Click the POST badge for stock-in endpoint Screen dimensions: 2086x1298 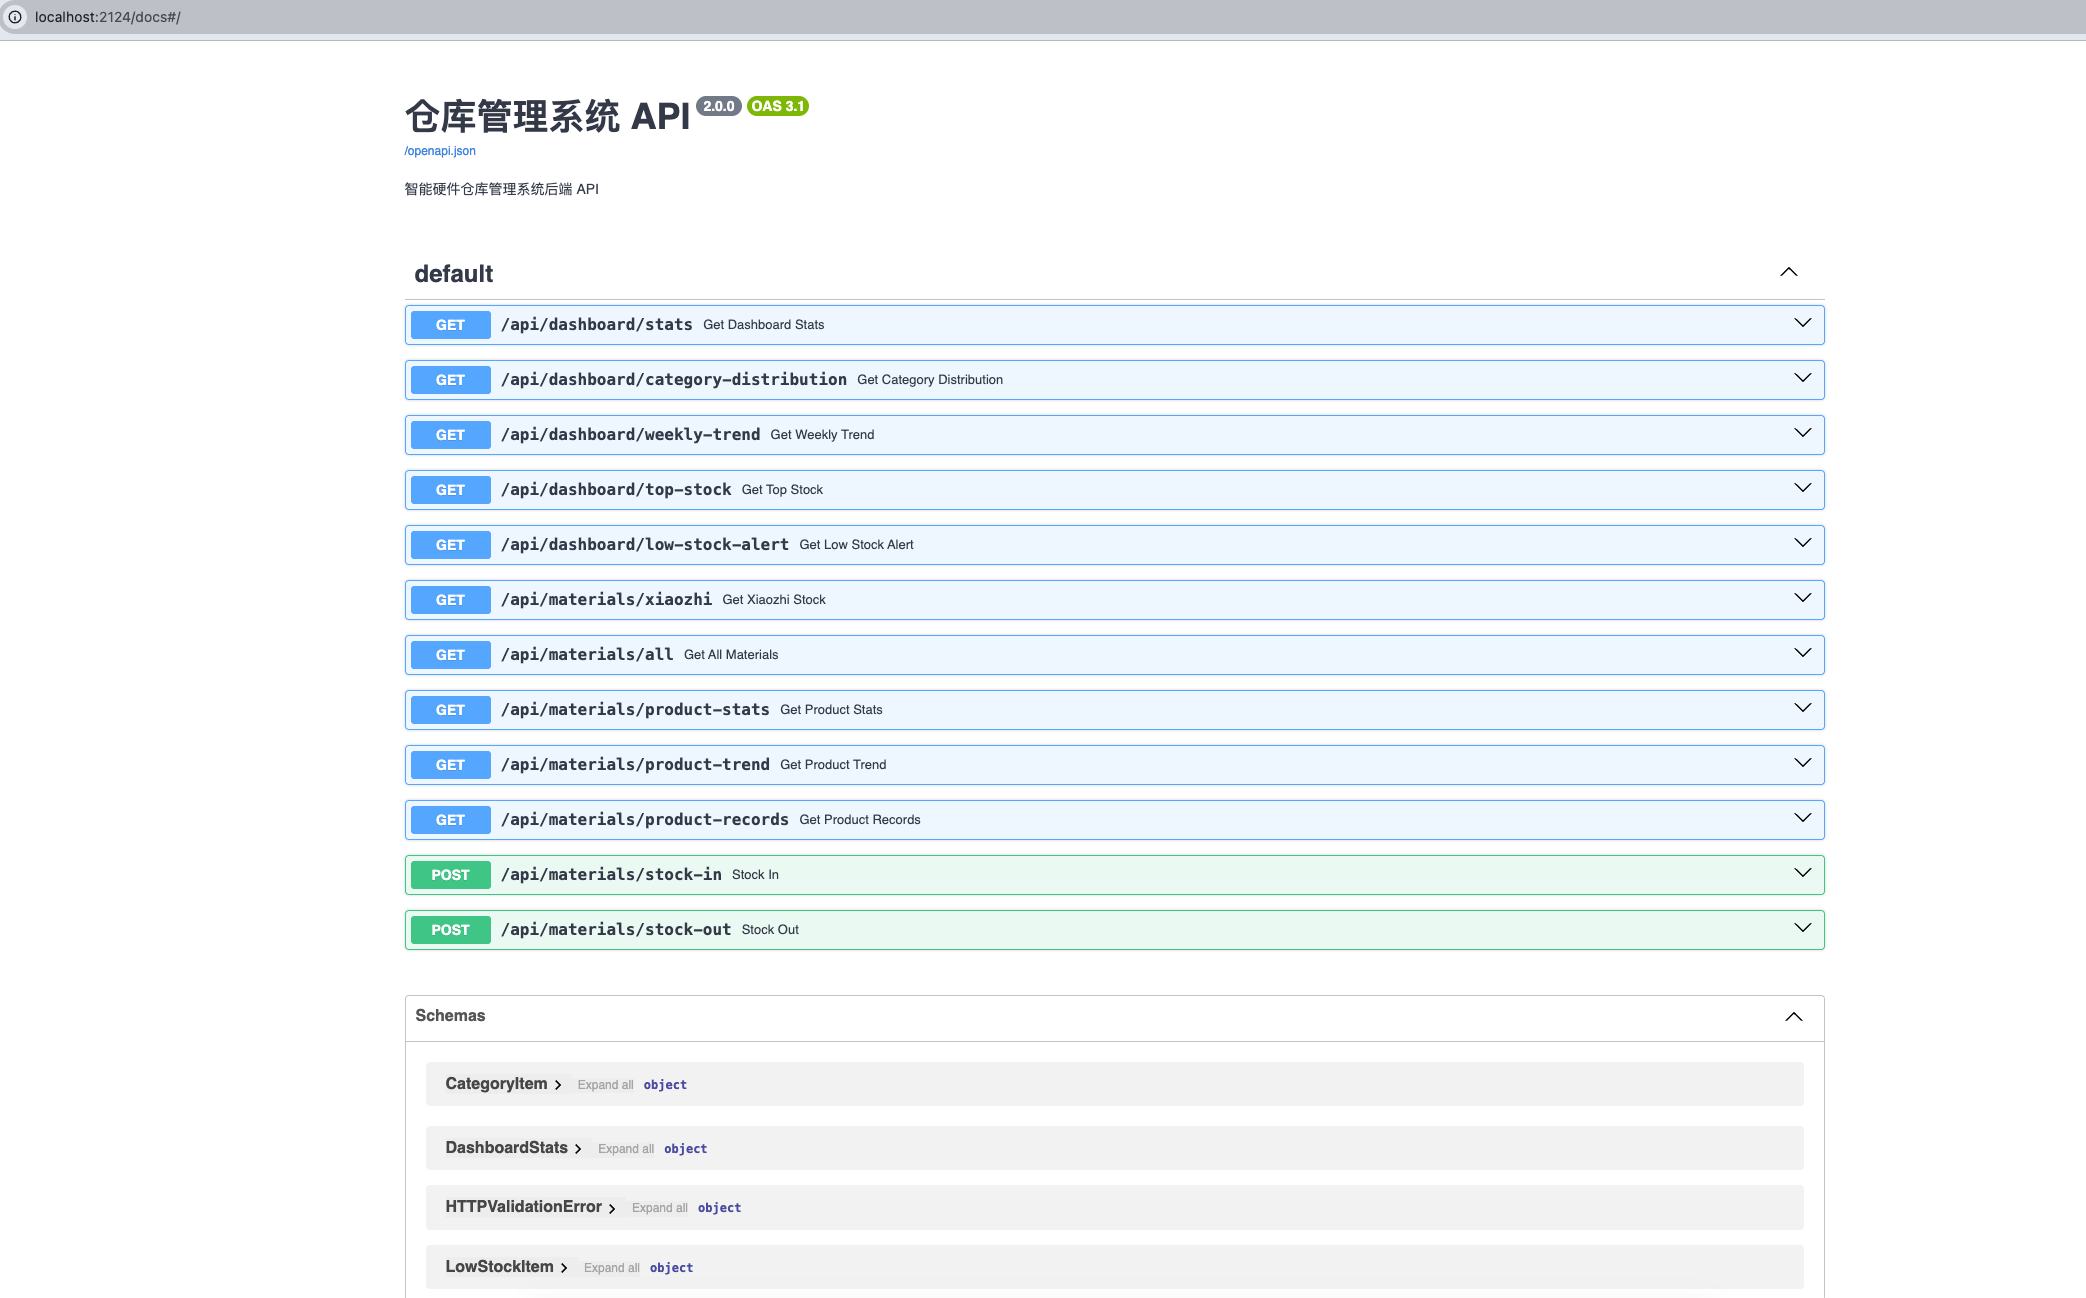450,875
